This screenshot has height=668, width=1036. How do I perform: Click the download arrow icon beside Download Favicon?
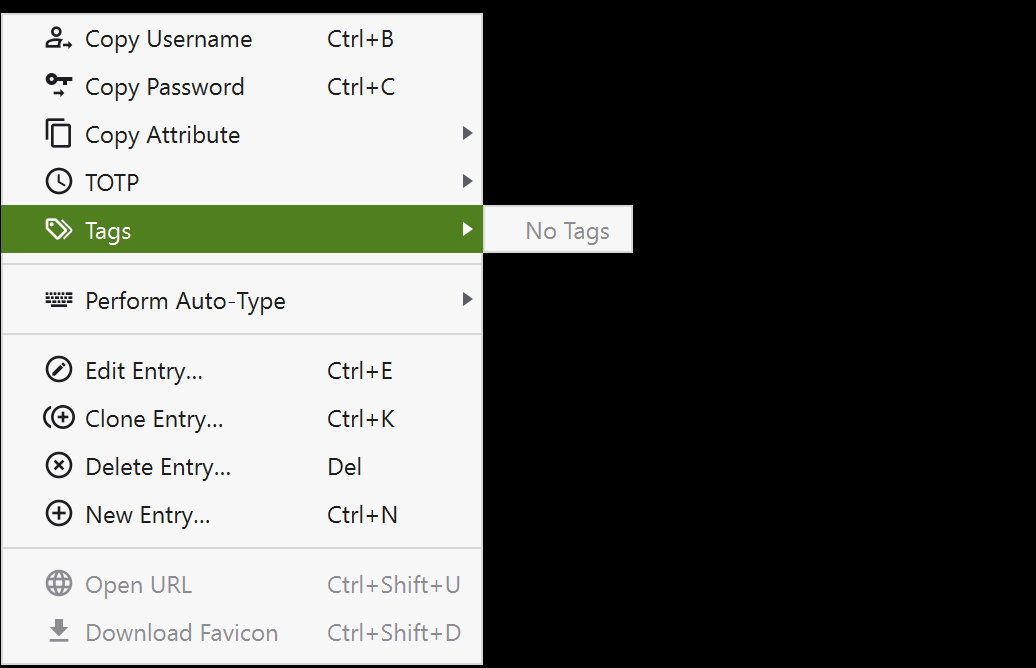[x=59, y=632]
